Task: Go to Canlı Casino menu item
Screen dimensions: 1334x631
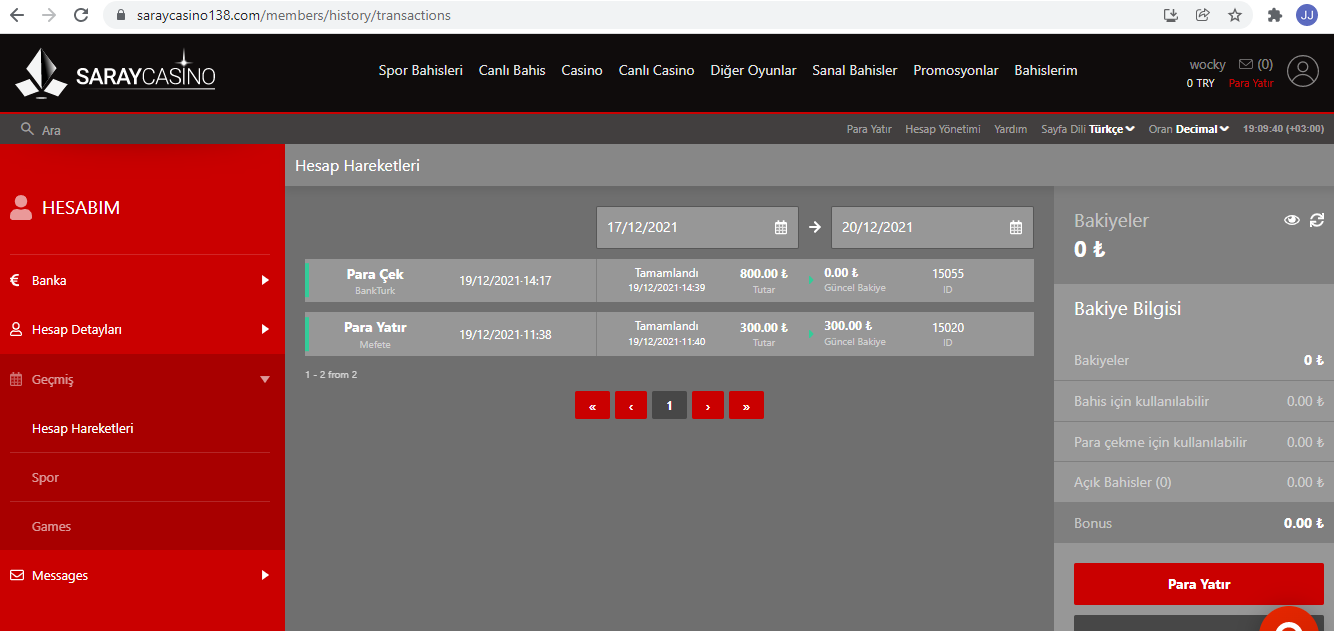Action: [x=656, y=70]
